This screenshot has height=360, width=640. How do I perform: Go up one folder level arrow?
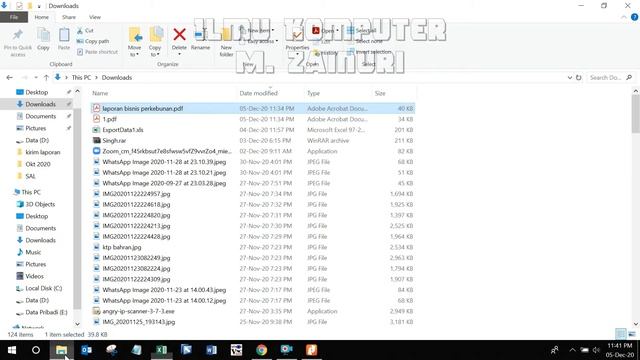coord(46,78)
